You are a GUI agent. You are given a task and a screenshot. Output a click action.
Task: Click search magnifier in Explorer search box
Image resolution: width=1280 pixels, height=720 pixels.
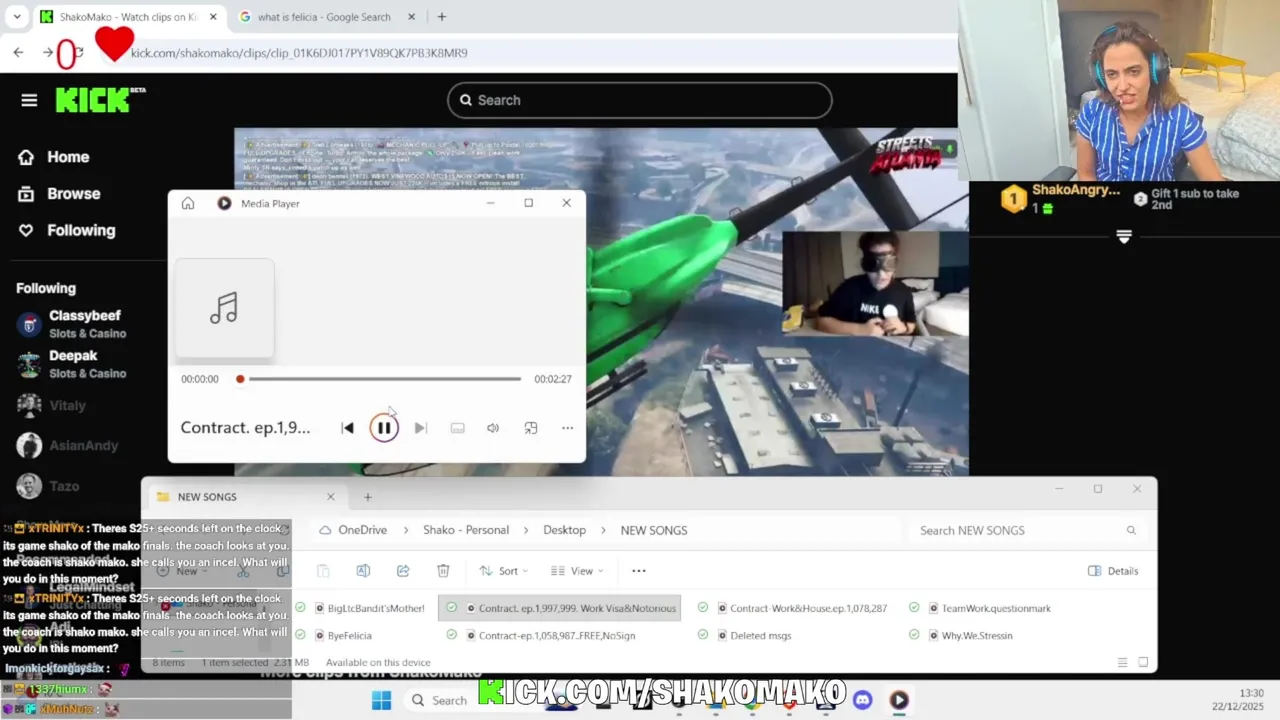pyautogui.click(x=1131, y=531)
